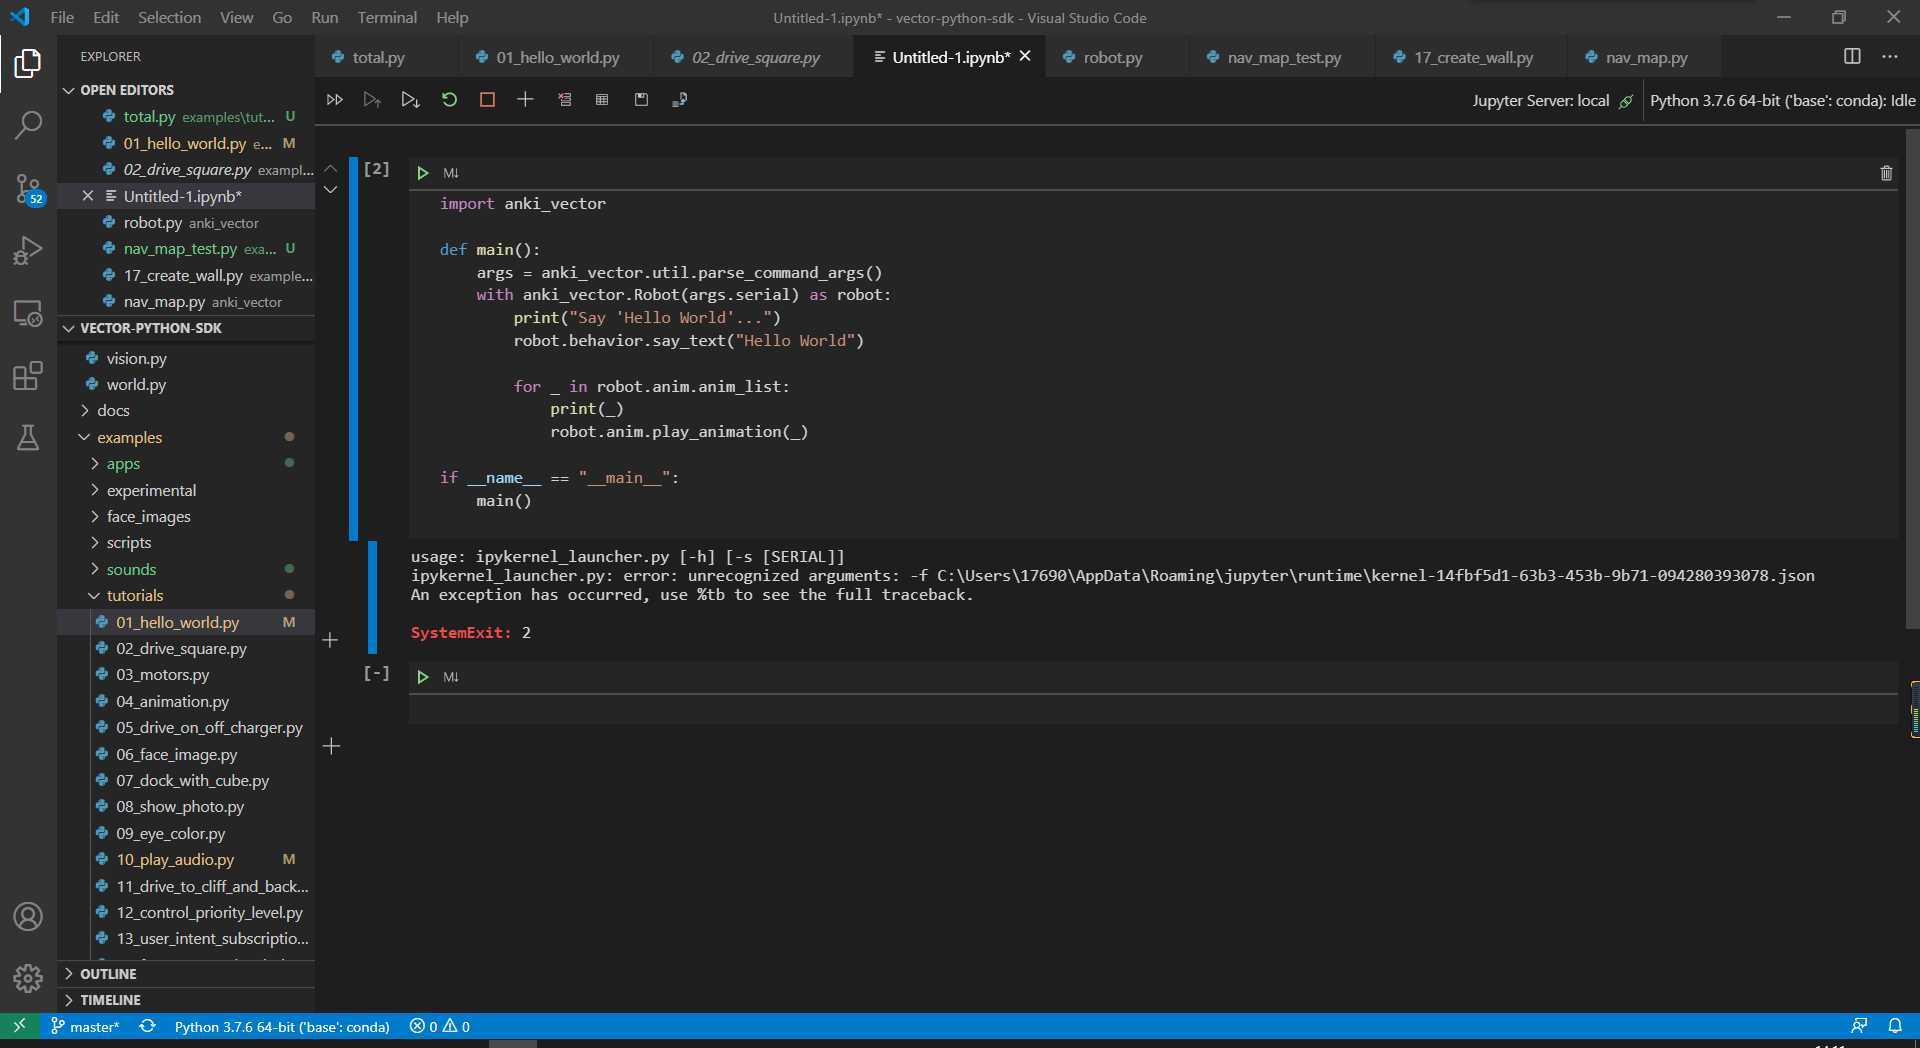Convert cell [2] to Markdown

[x=451, y=173]
